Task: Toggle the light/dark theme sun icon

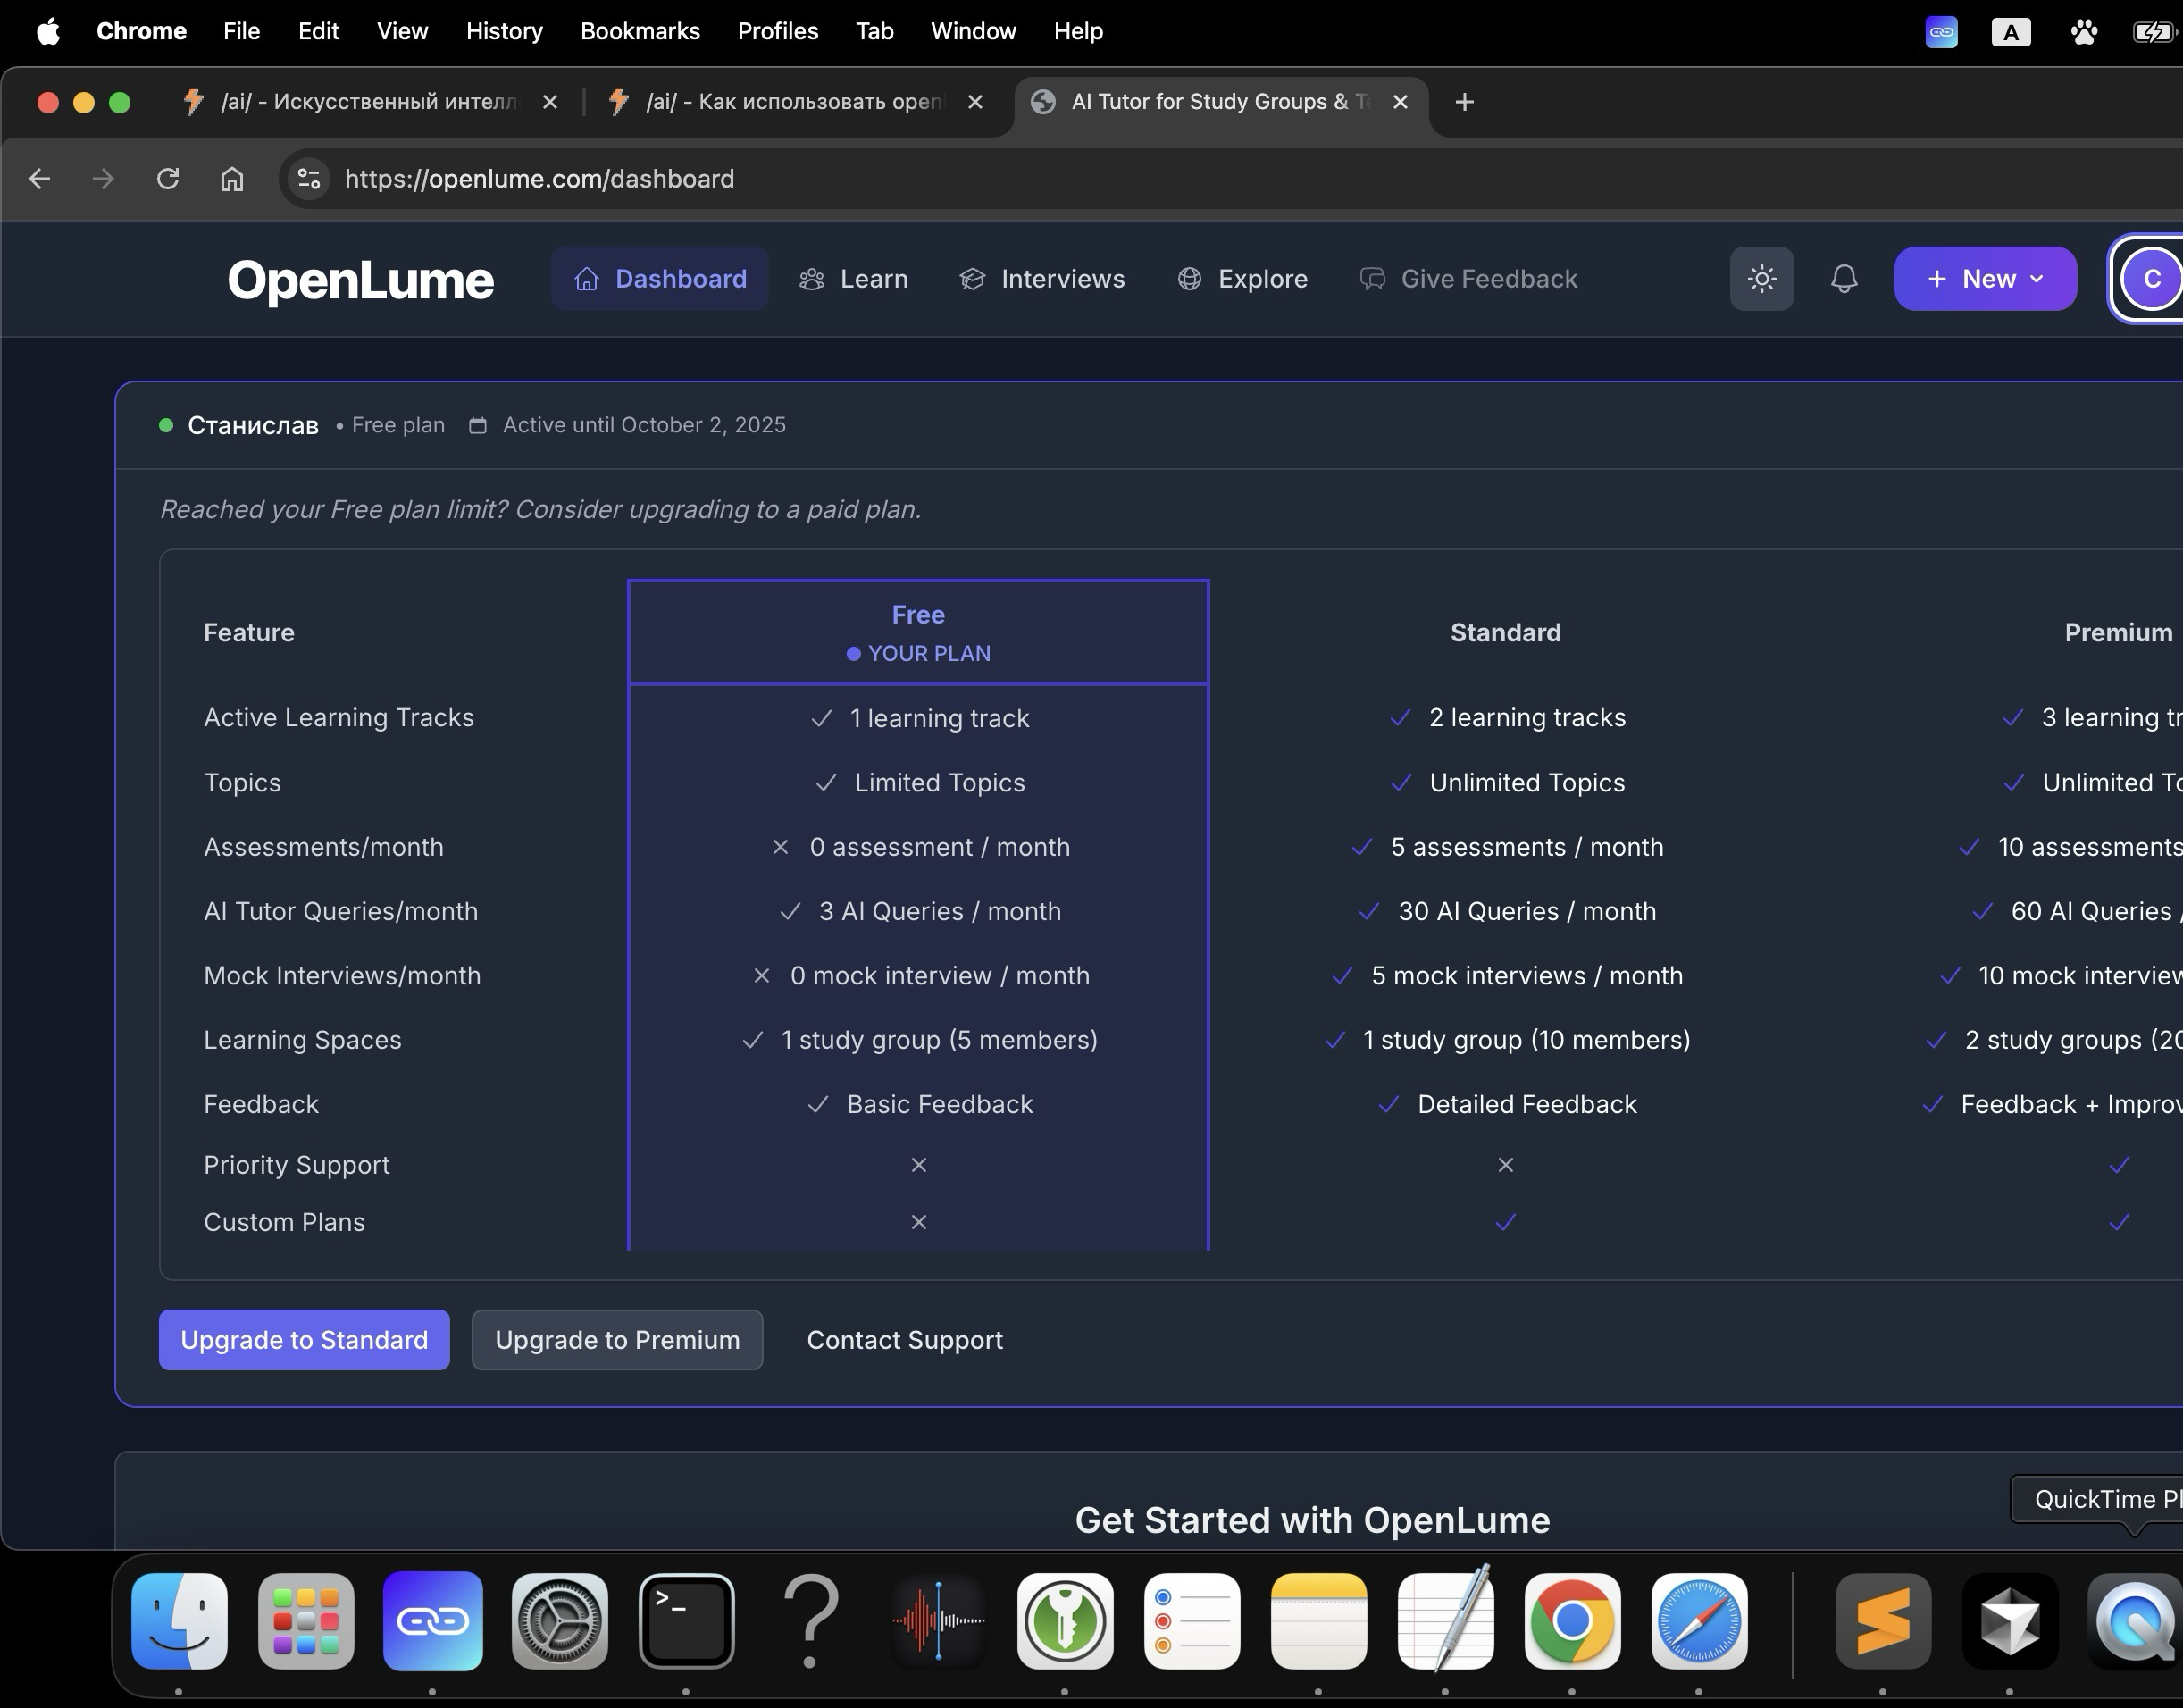Action: [x=1761, y=279]
